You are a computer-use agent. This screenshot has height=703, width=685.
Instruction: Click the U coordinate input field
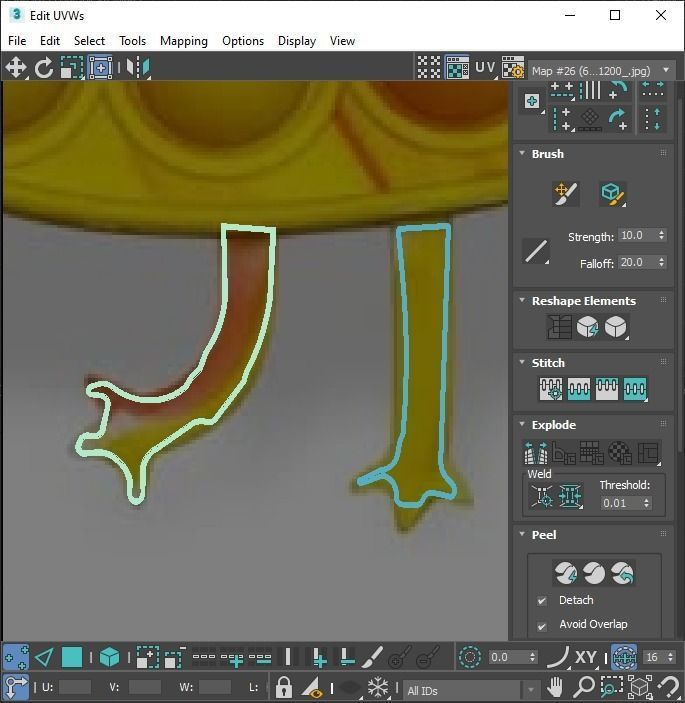(74, 687)
